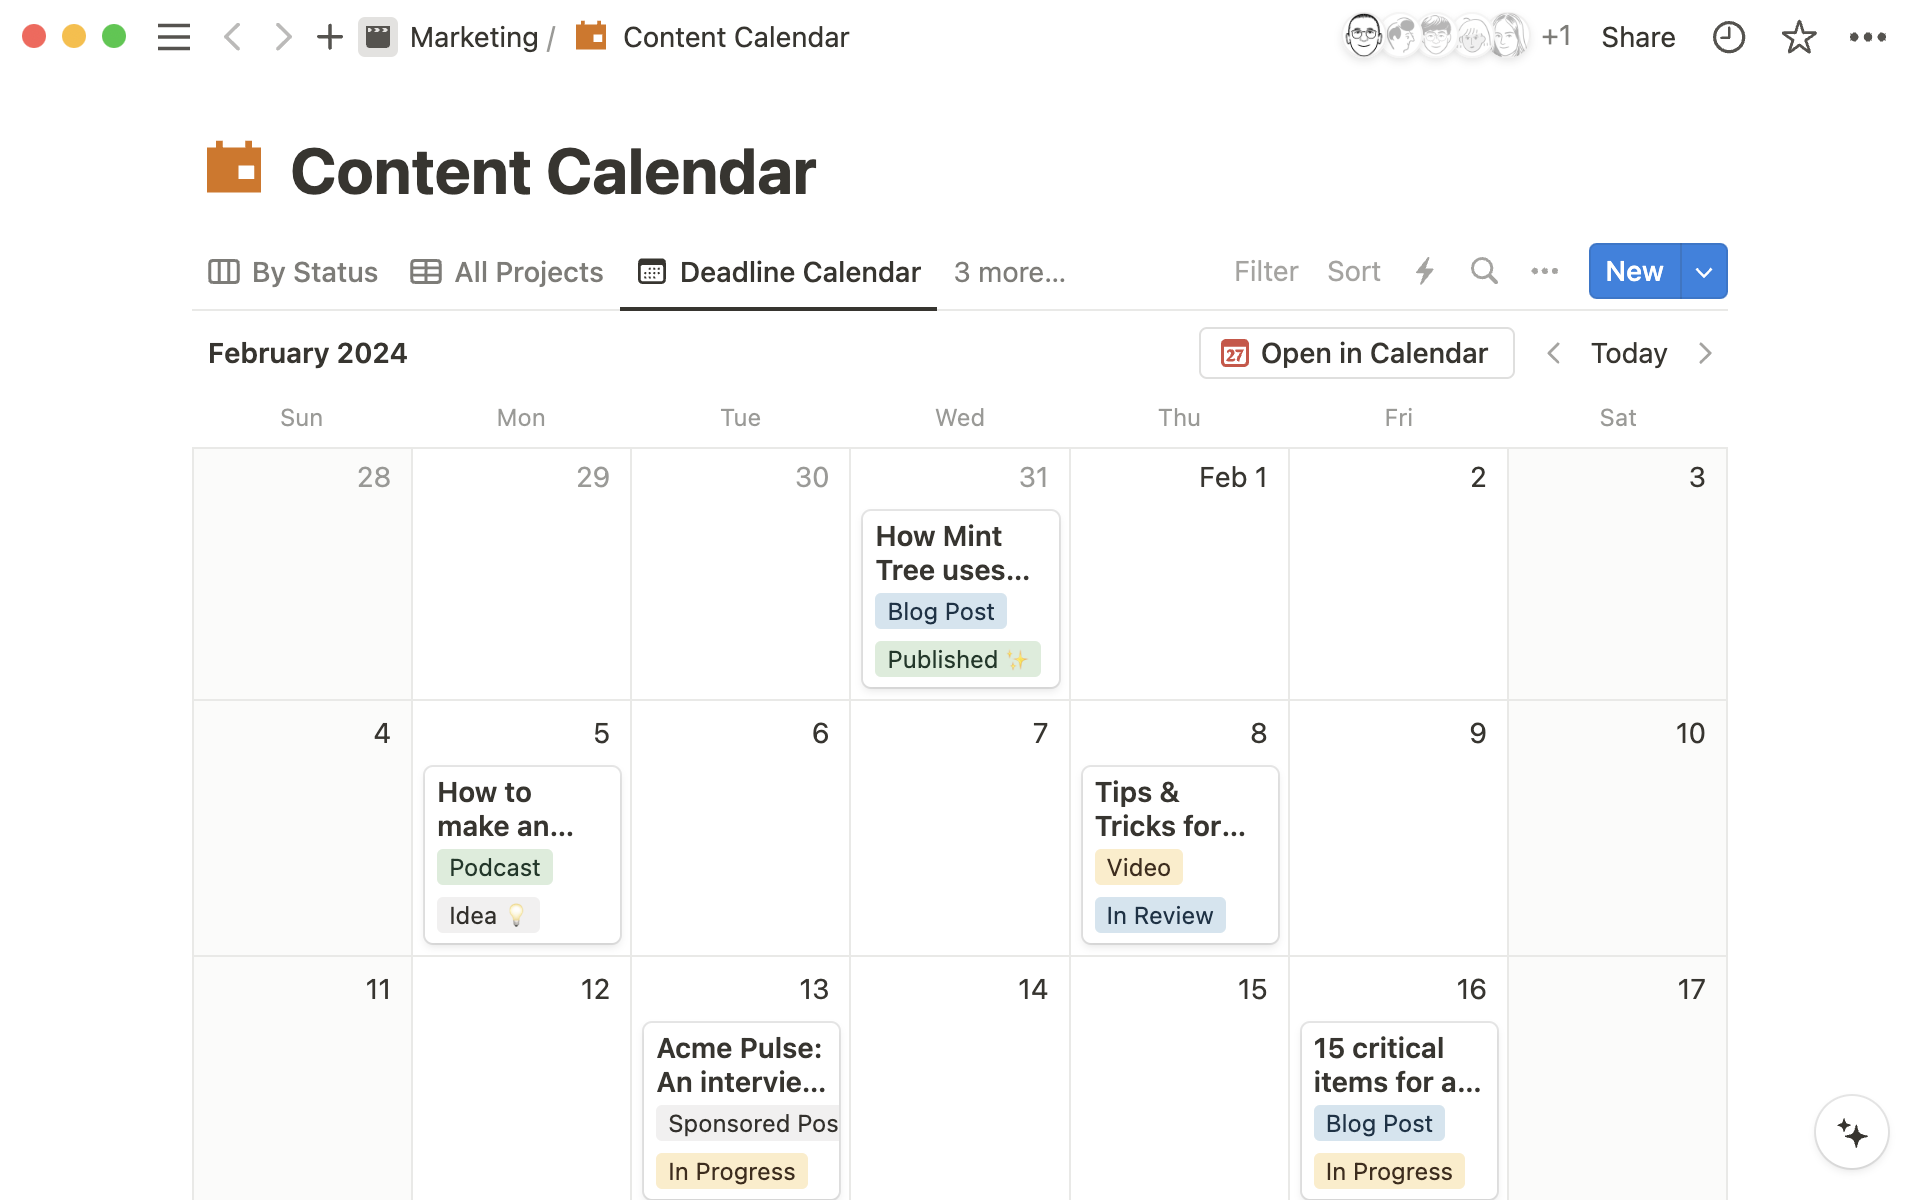1920x1200 pixels.
Task: Expand the Sort options dropdown
Action: (x=1352, y=271)
